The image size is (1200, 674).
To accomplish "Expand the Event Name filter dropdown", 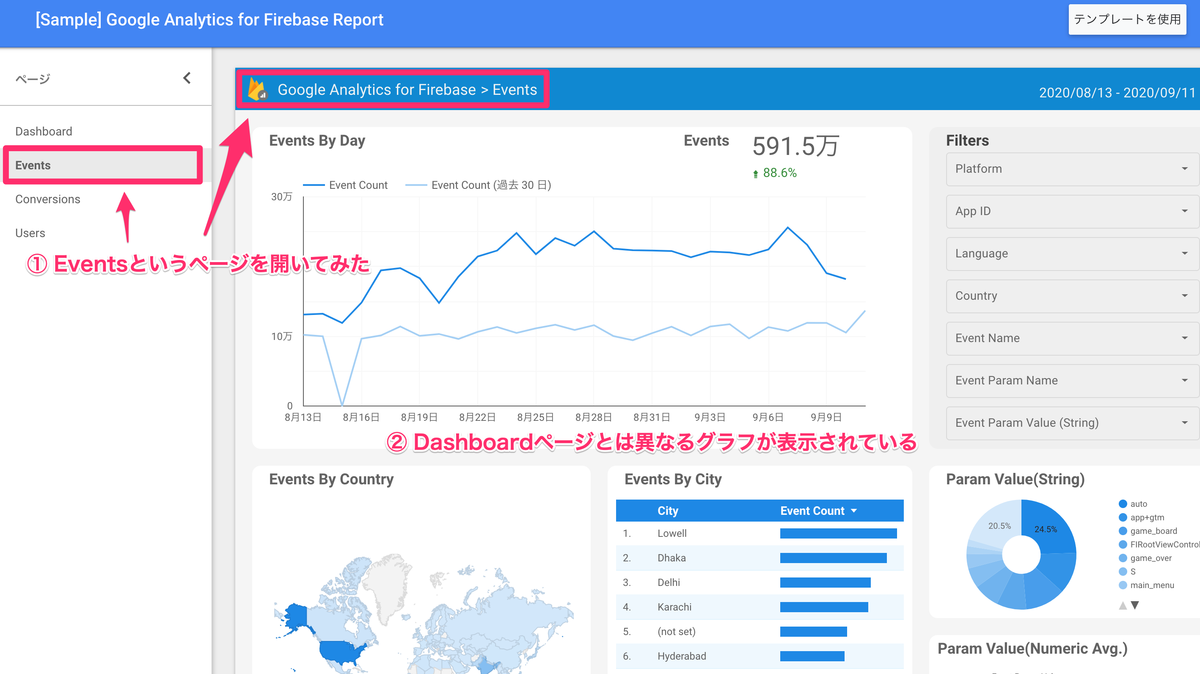I will click(1072, 338).
